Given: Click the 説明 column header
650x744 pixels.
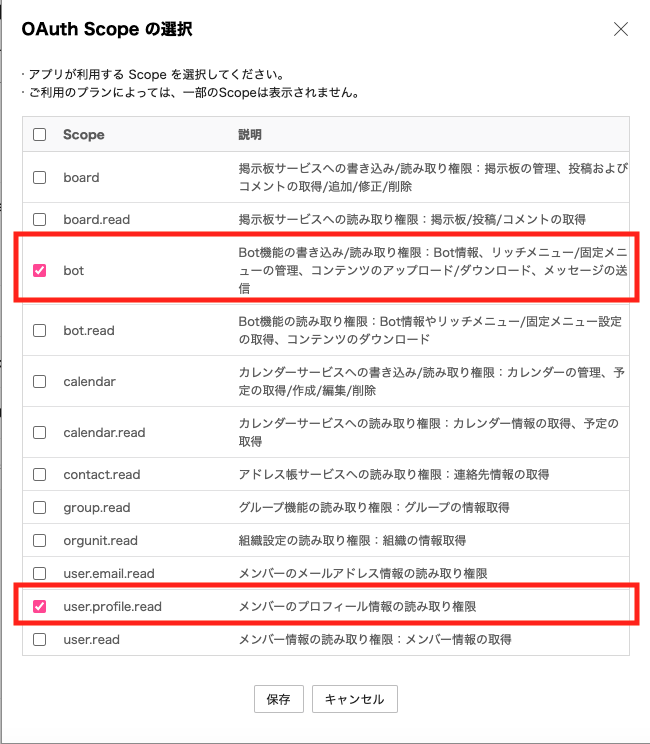Looking at the screenshot, I should point(249,134).
